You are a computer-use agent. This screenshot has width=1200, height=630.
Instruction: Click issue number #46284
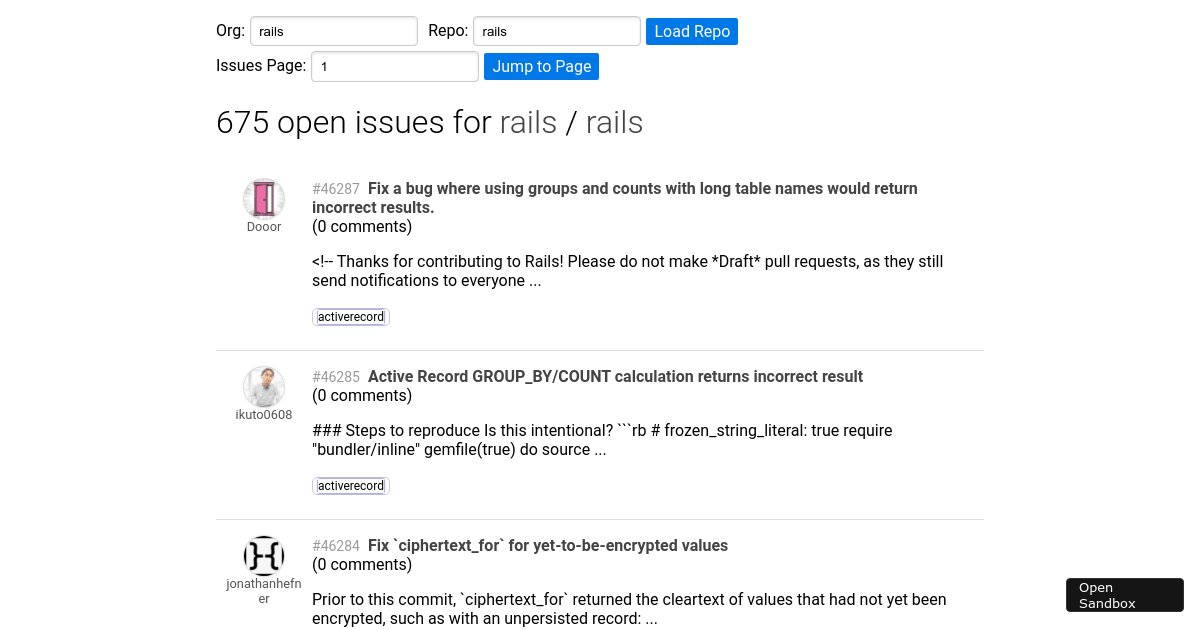tap(336, 545)
